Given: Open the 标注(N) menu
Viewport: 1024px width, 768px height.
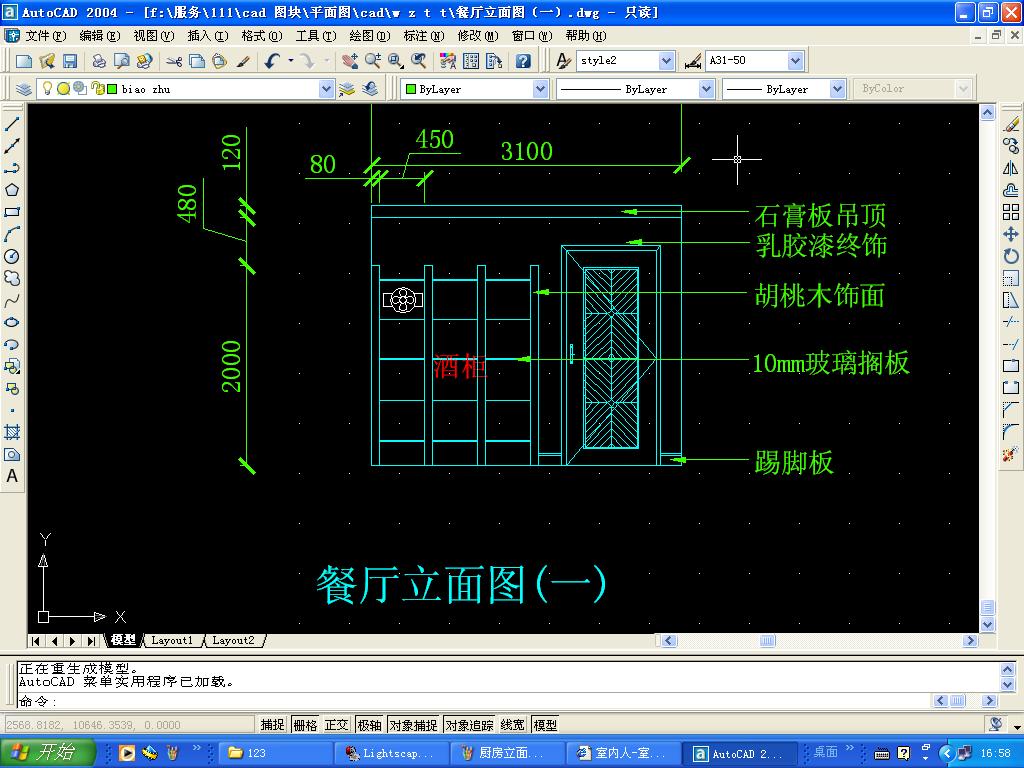Looking at the screenshot, I should (424, 36).
